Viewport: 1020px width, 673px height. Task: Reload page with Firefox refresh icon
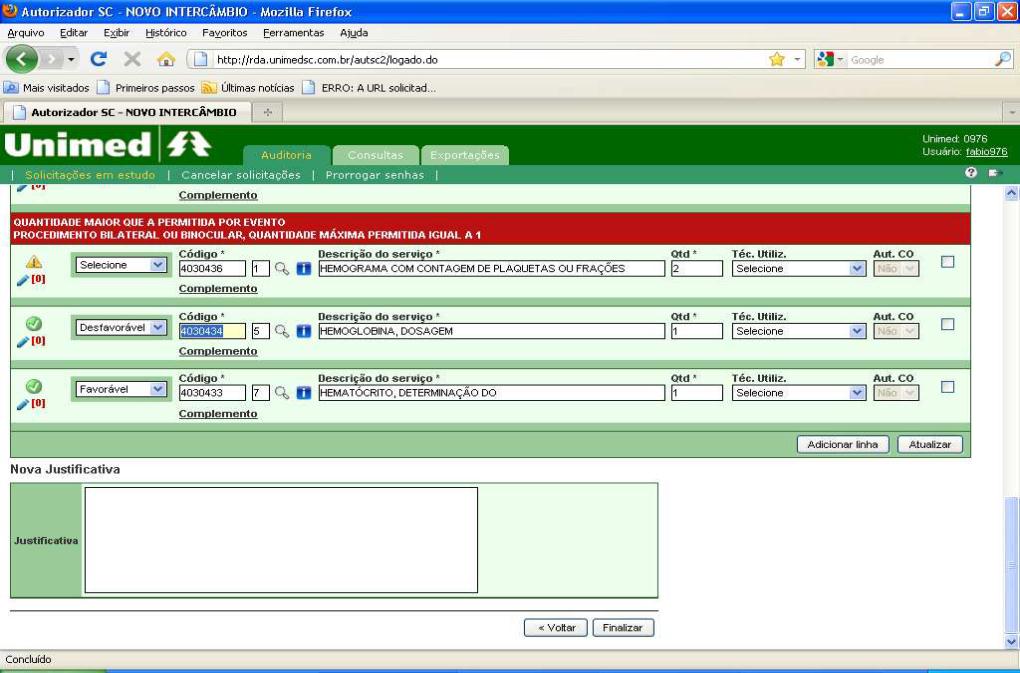point(99,60)
